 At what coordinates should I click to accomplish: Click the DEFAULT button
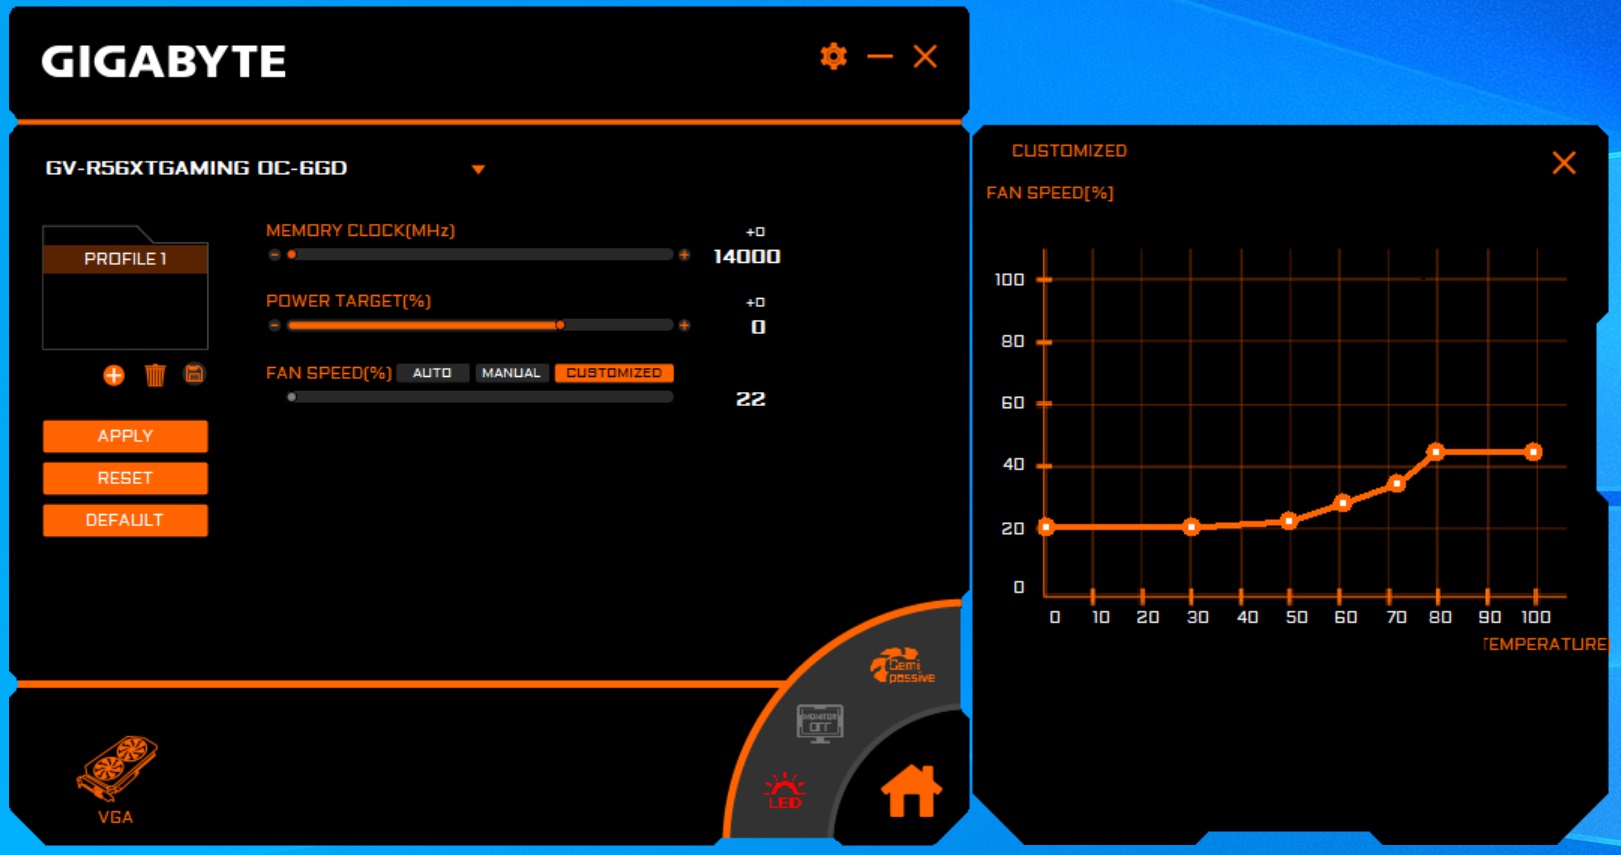(x=125, y=520)
